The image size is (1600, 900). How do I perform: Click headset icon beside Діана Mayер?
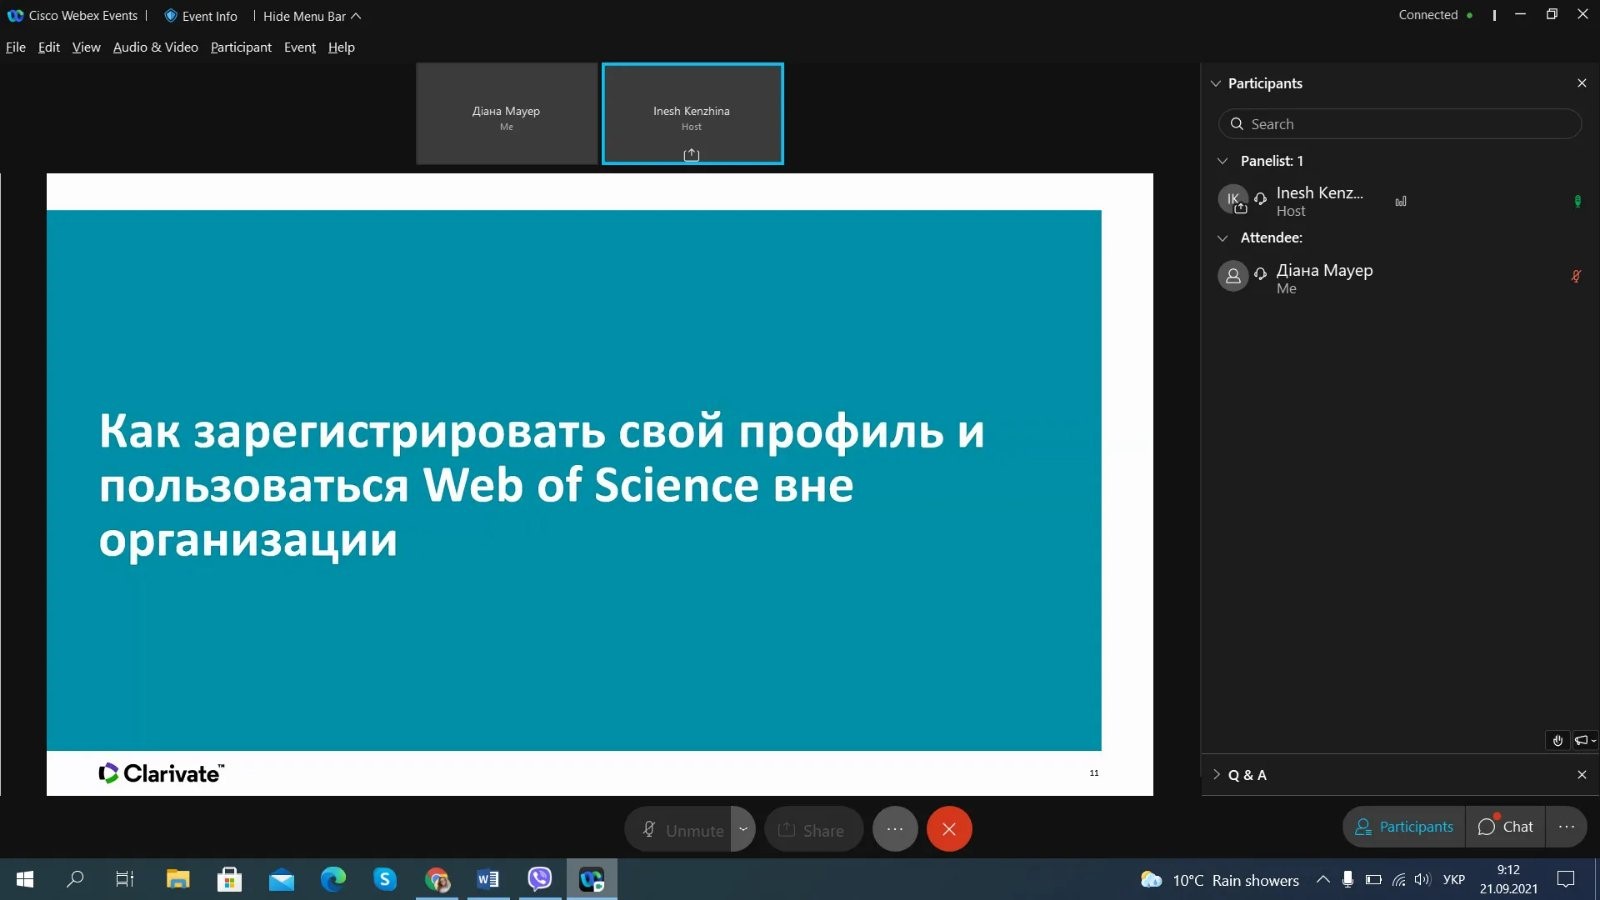point(1260,273)
